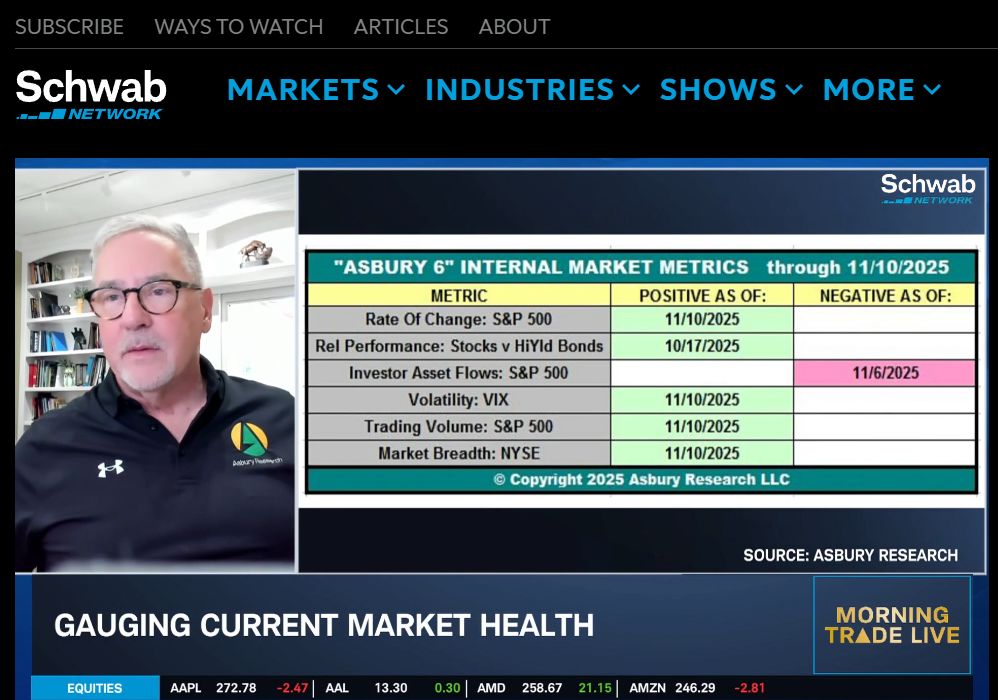Click the pink 11/6/2025 negative cell
Image resolution: width=998 pixels, height=700 pixels.
[884, 373]
